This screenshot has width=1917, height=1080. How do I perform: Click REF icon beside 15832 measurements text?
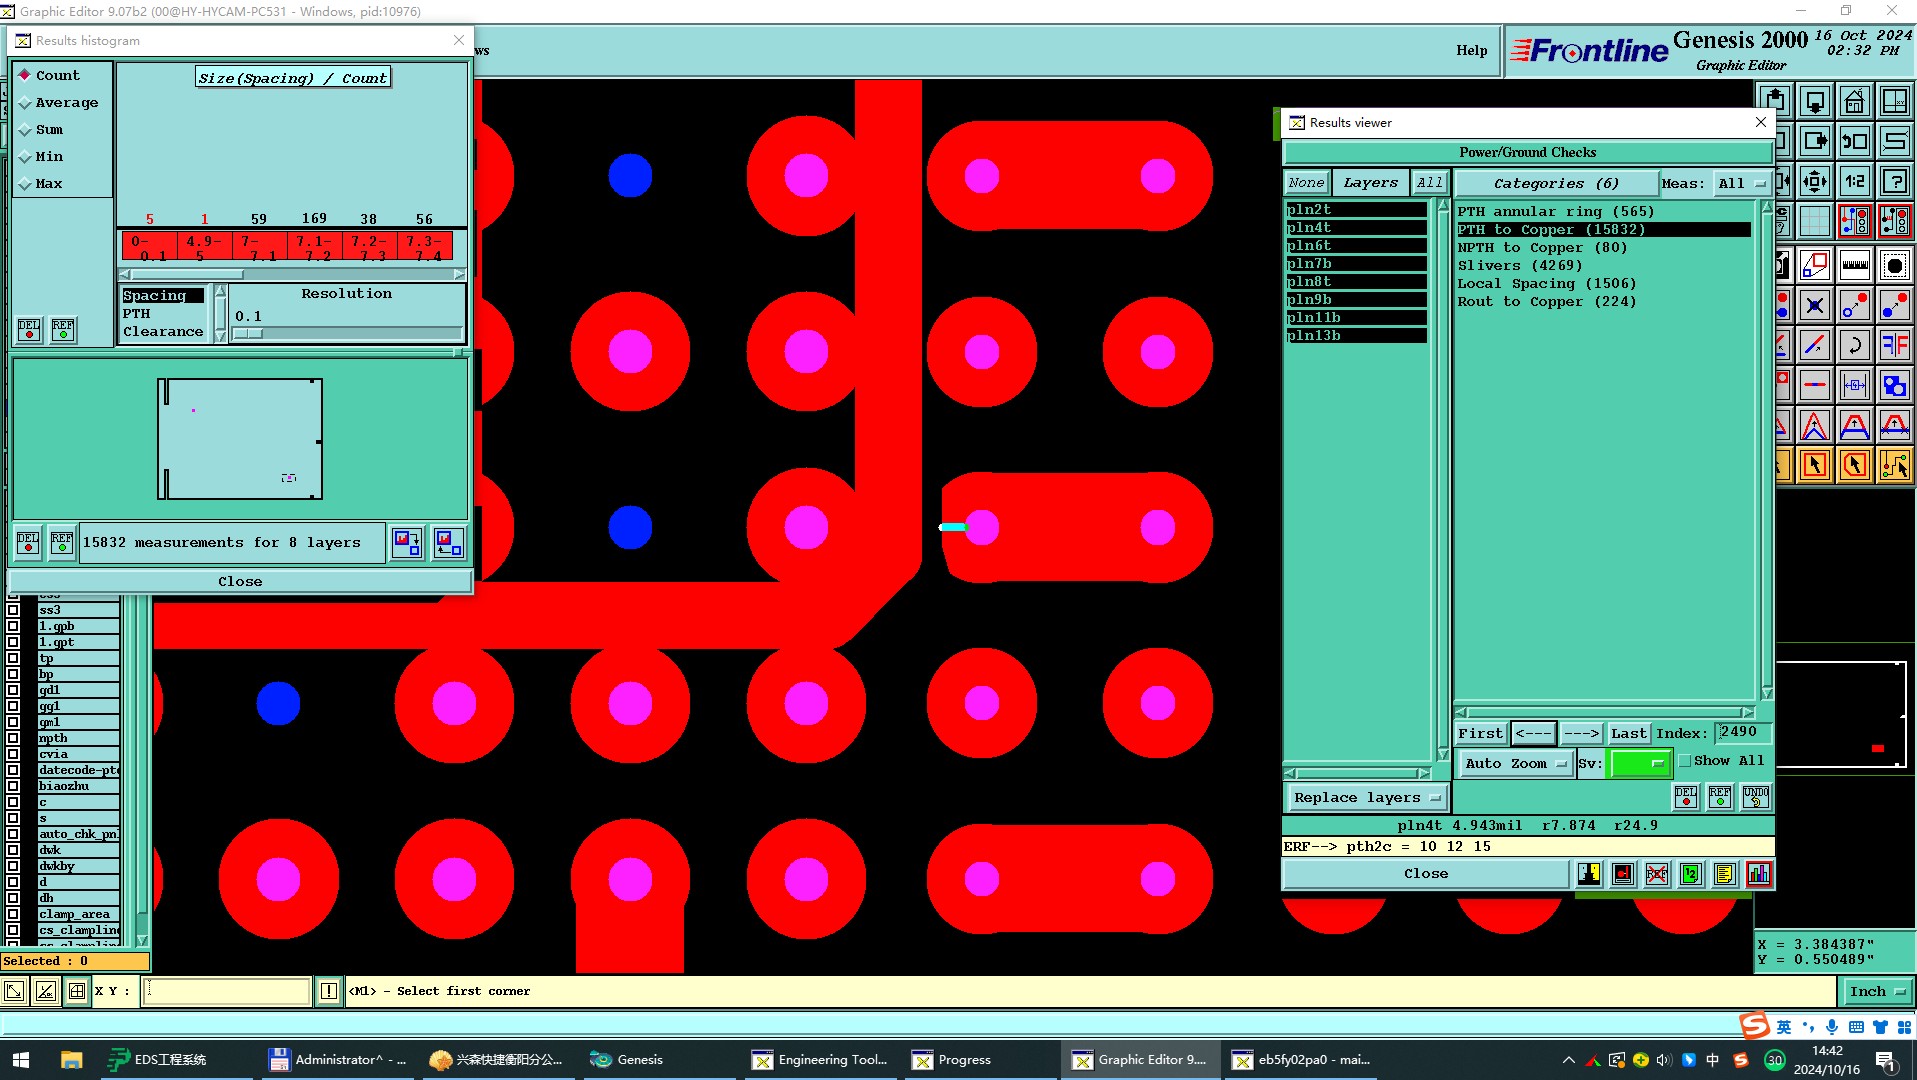(x=62, y=543)
